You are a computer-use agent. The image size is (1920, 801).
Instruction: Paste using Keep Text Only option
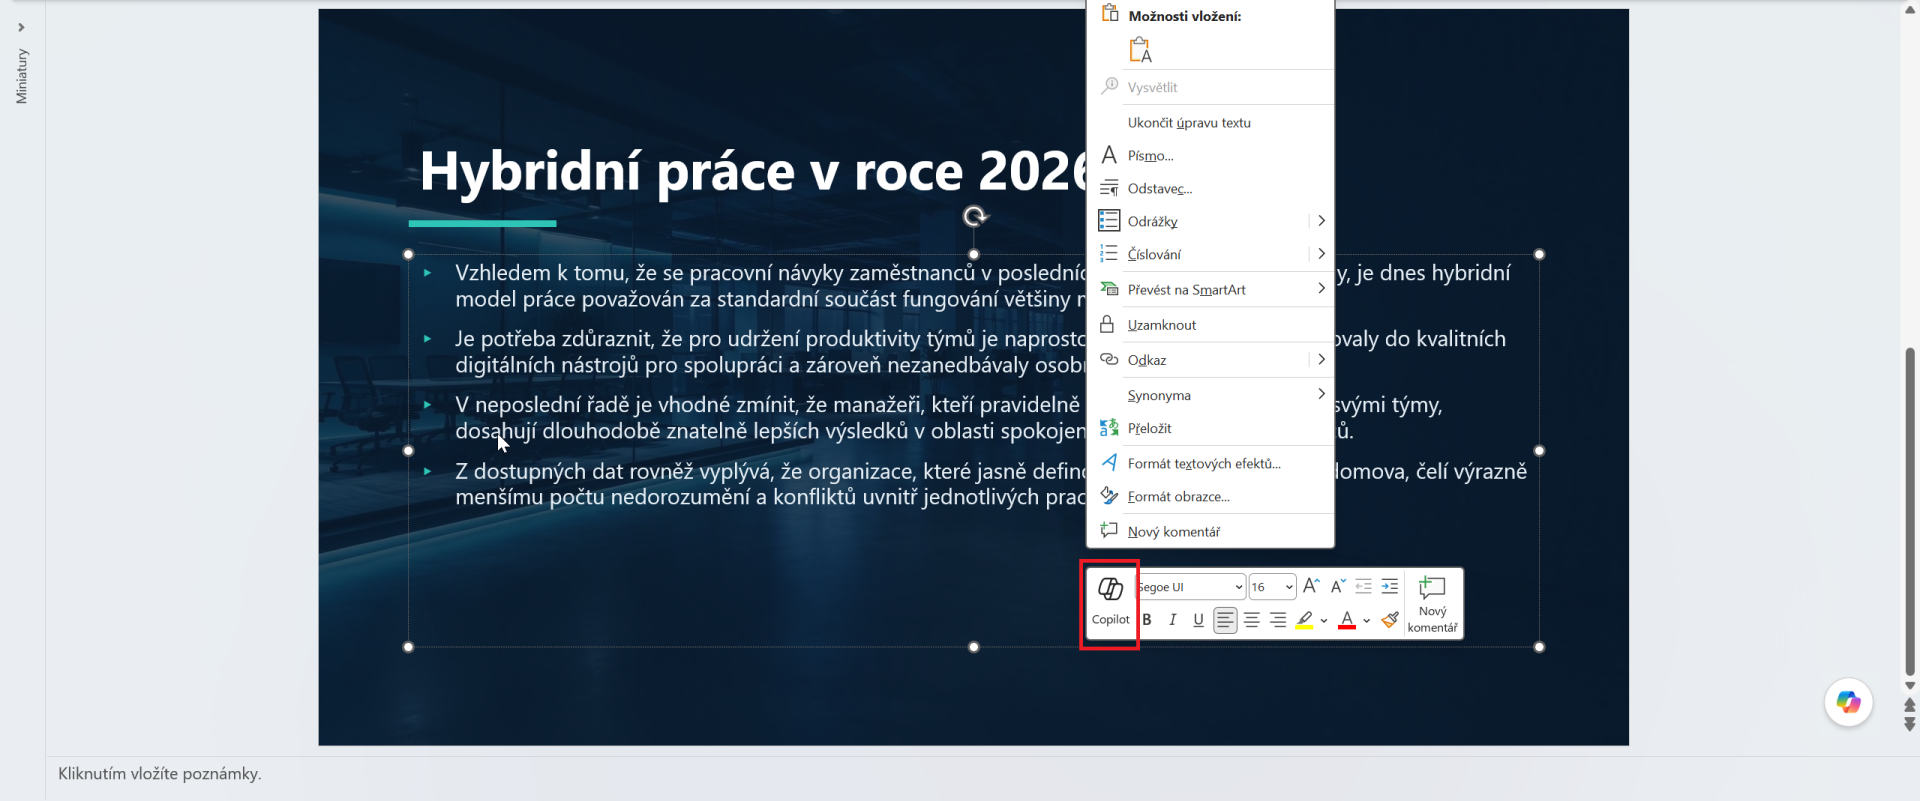click(x=1140, y=50)
